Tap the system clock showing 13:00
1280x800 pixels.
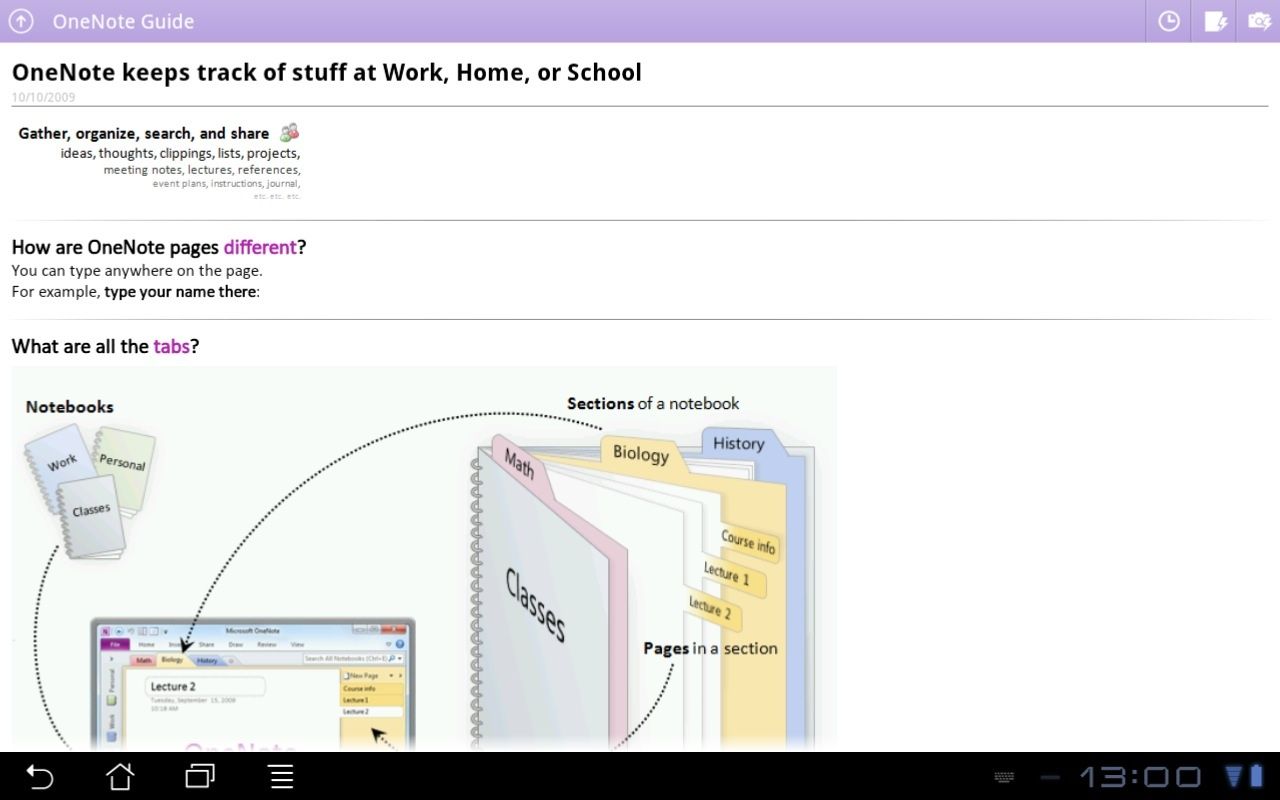coord(1140,777)
